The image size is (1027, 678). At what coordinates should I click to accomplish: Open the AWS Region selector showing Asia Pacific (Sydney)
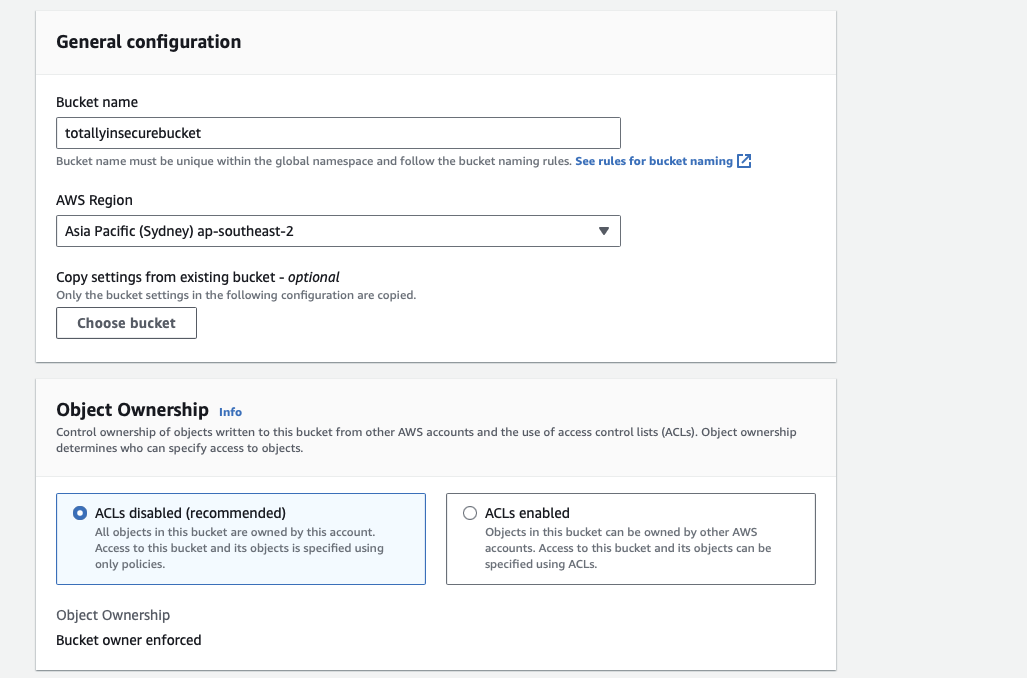[x=338, y=231]
